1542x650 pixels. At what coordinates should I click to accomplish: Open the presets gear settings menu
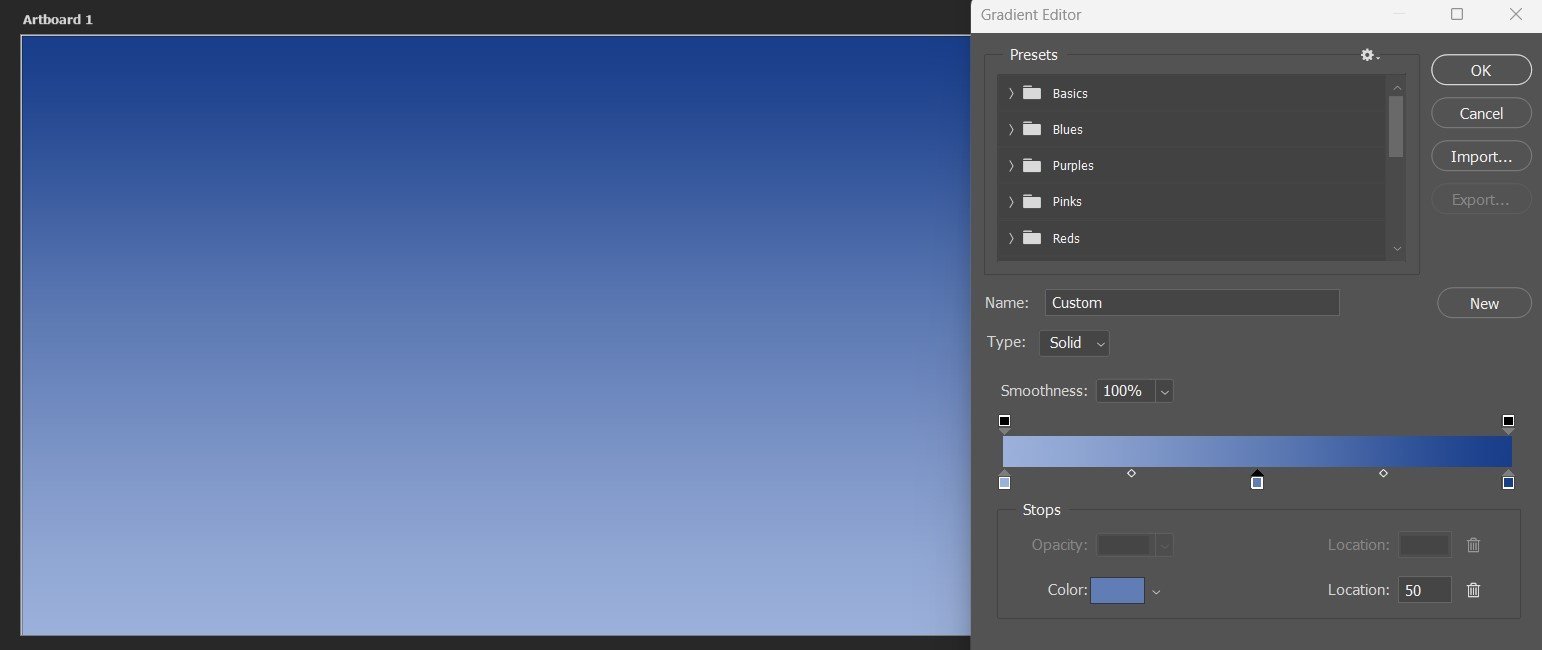[x=1369, y=56]
